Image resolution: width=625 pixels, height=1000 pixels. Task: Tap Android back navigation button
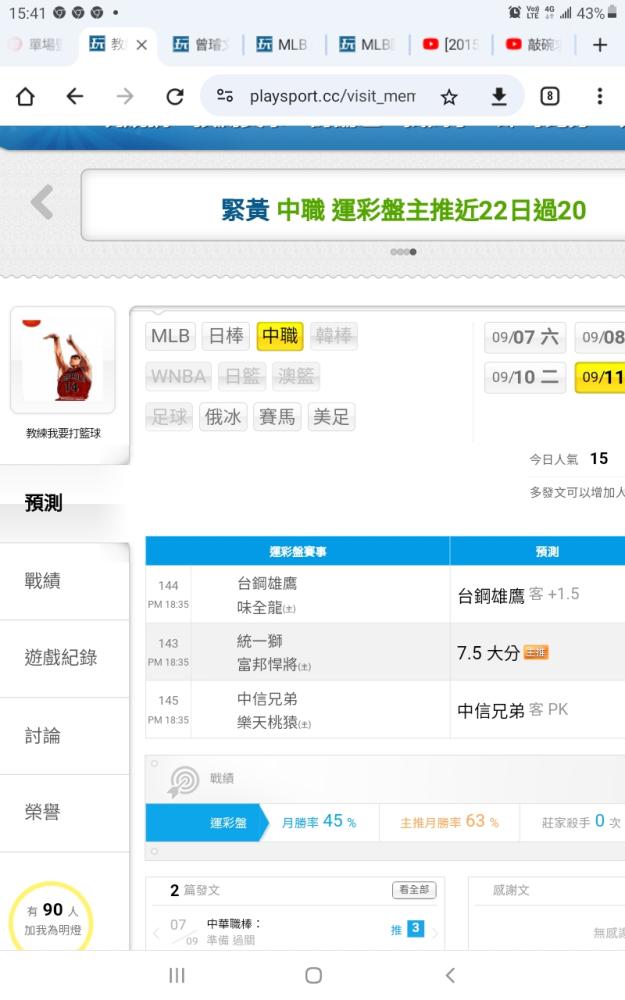(x=450, y=975)
